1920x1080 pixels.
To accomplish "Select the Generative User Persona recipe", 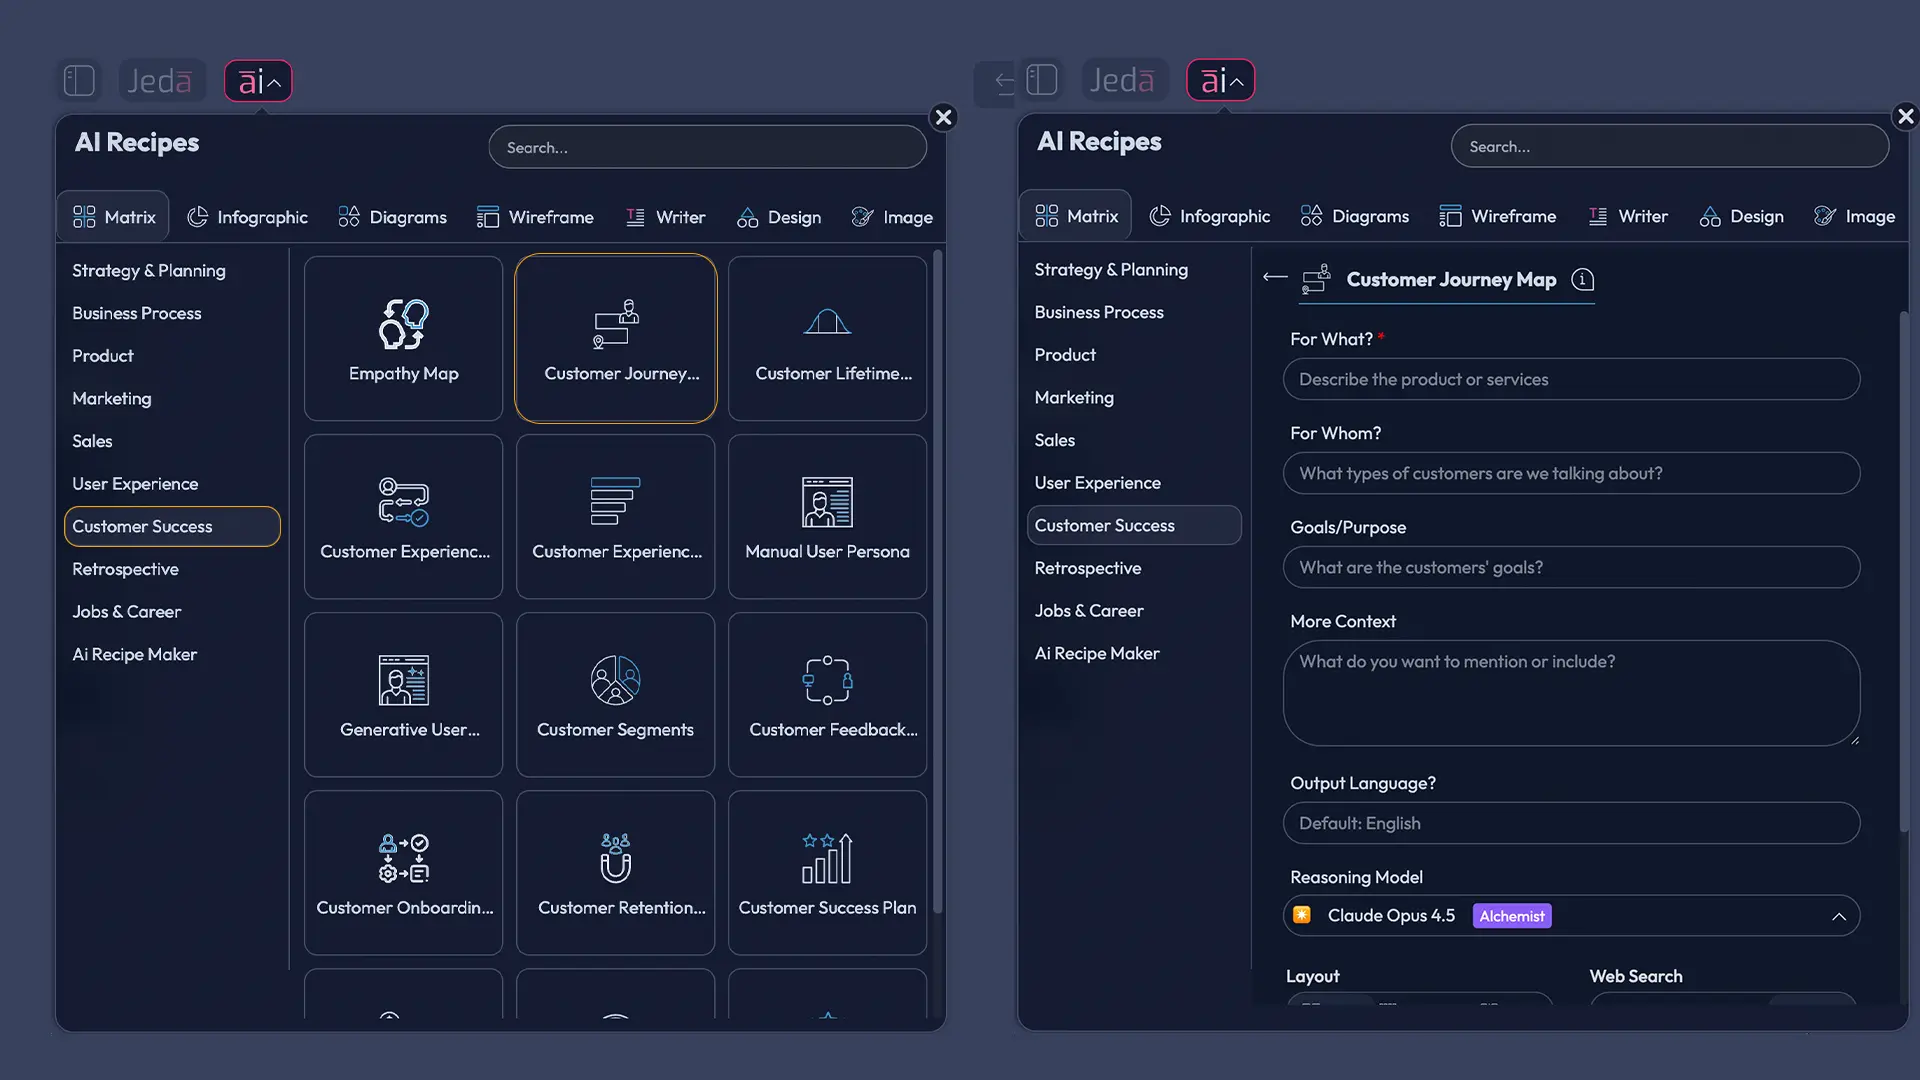I will tap(403, 694).
